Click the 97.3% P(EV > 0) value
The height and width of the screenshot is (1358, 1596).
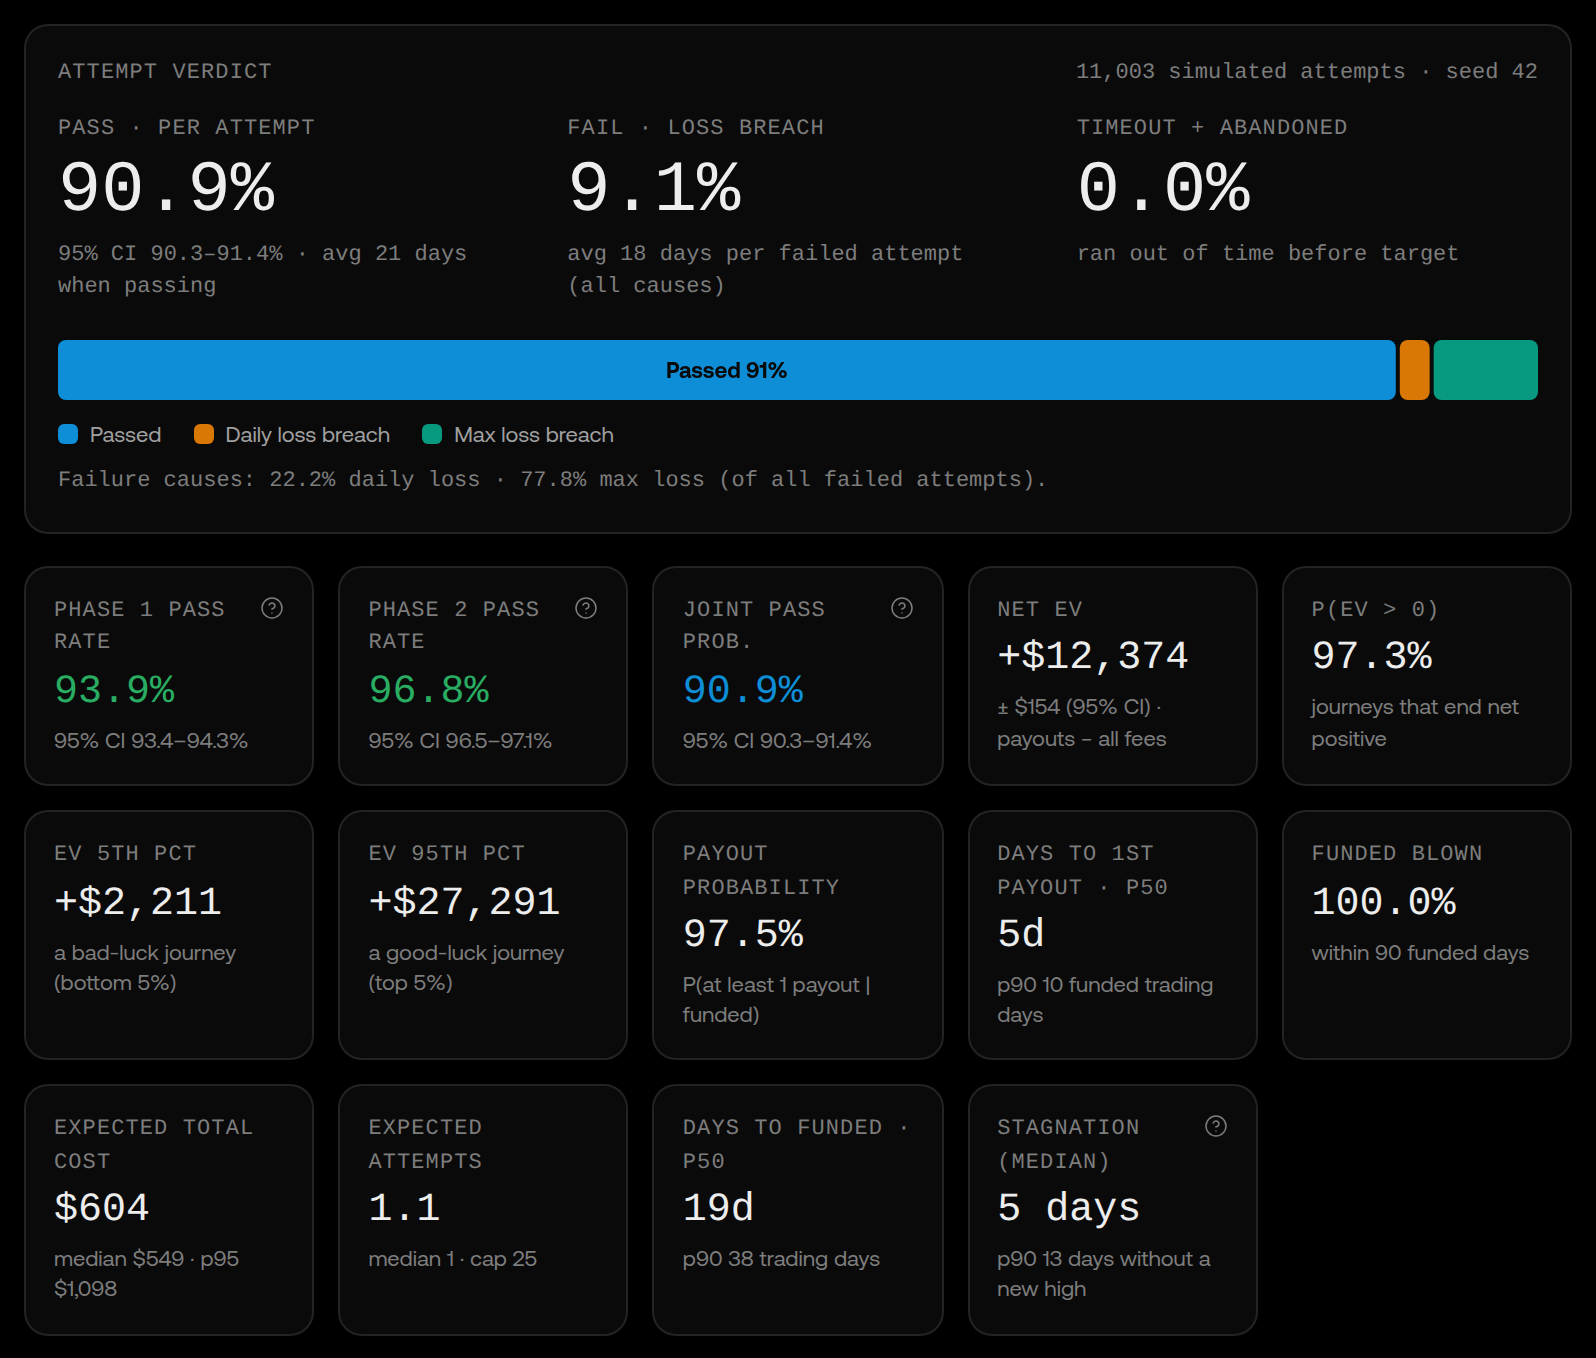click(x=1372, y=655)
